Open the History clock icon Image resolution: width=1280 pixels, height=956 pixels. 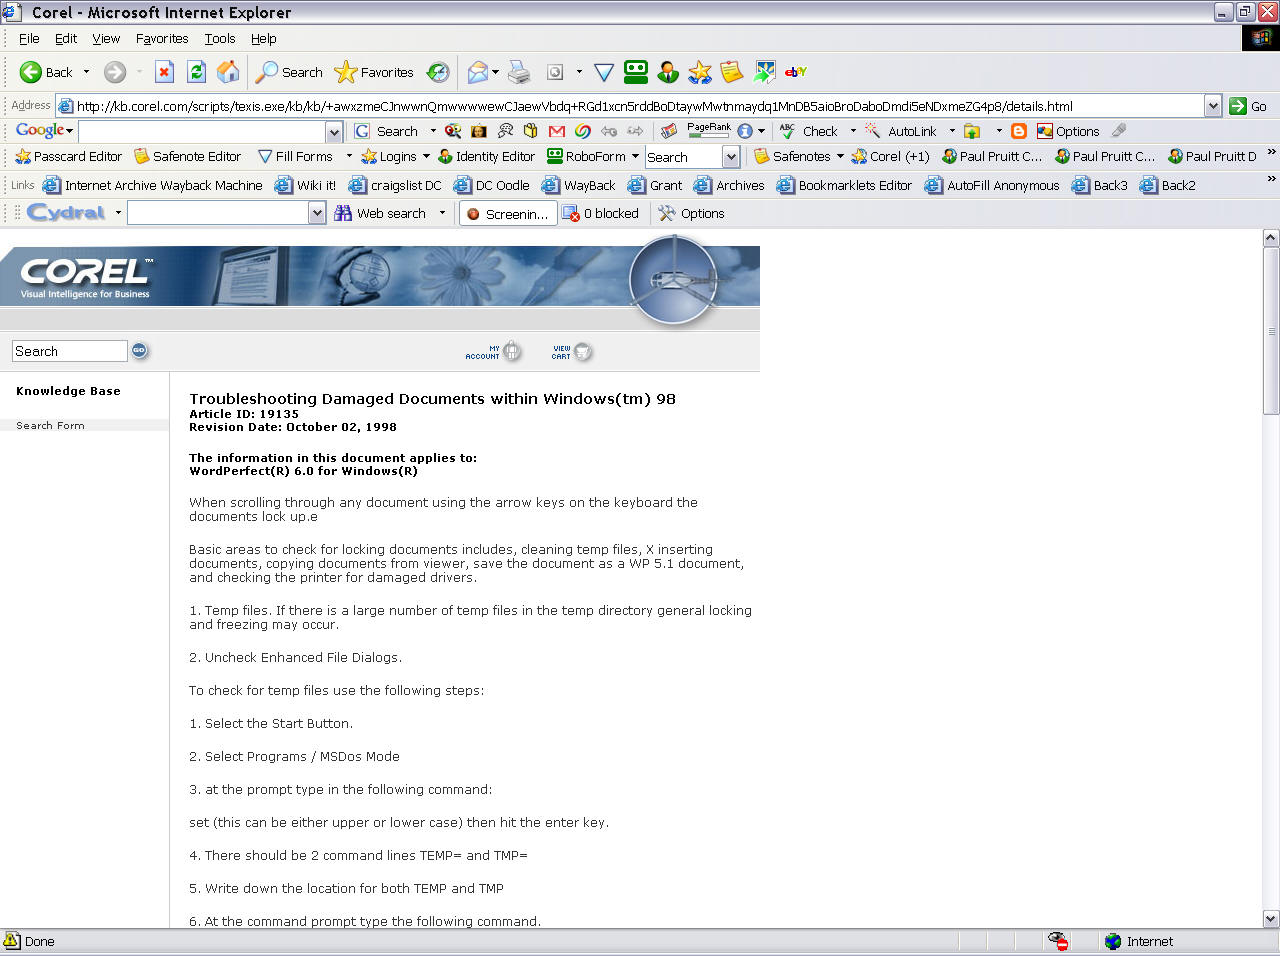tap(438, 72)
